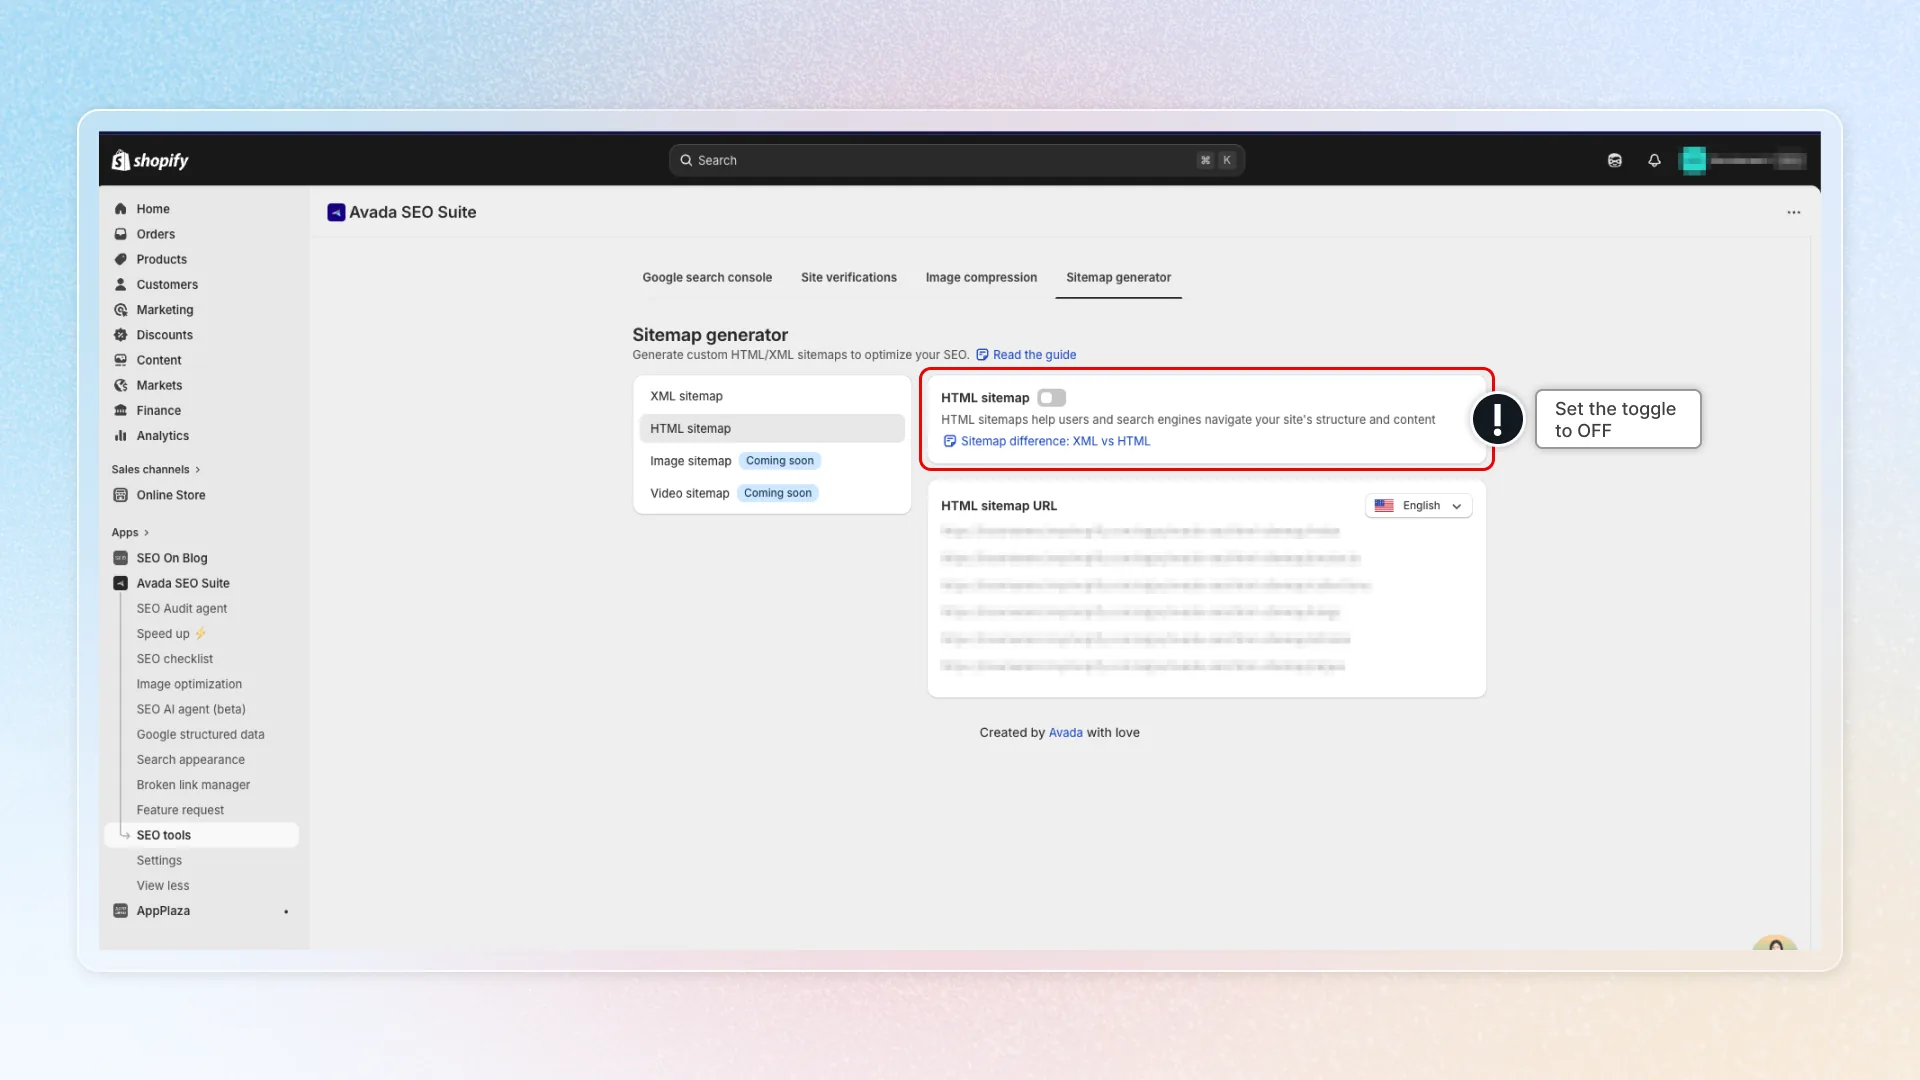Open Search appearance page
The width and height of the screenshot is (1920, 1080).
point(190,760)
